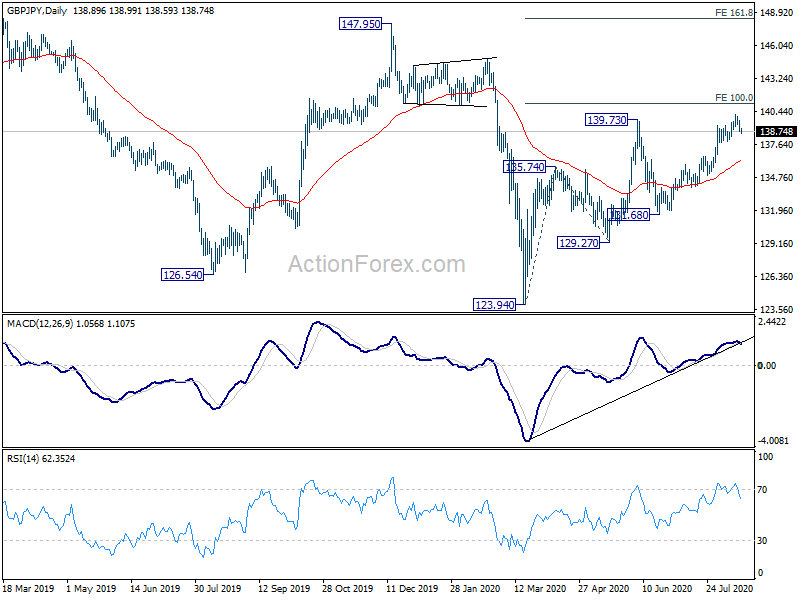
Task: Click the 30 Jul 2019 date label
Action: coord(217,588)
